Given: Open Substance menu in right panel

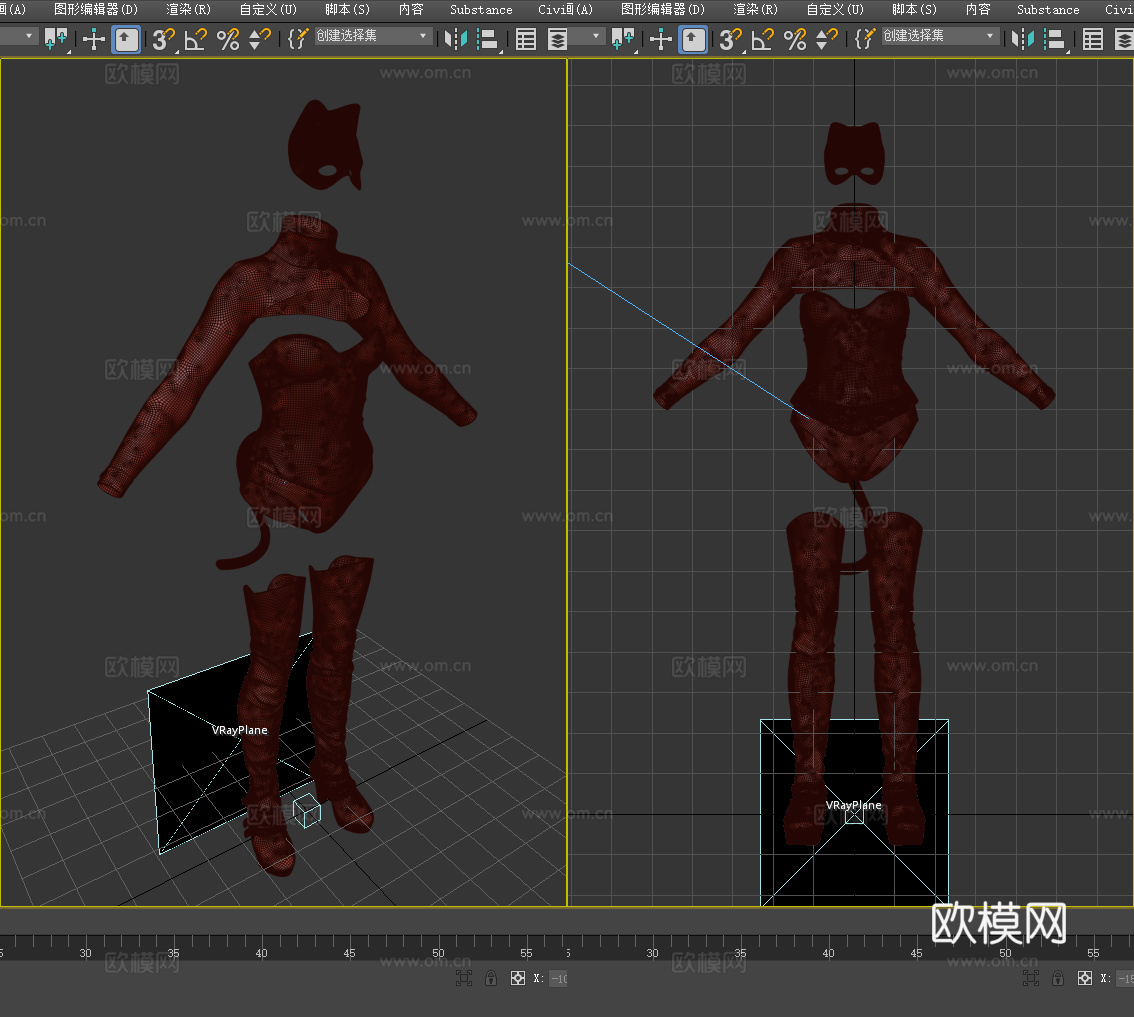Looking at the screenshot, I should pyautogui.click(x=1048, y=9).
